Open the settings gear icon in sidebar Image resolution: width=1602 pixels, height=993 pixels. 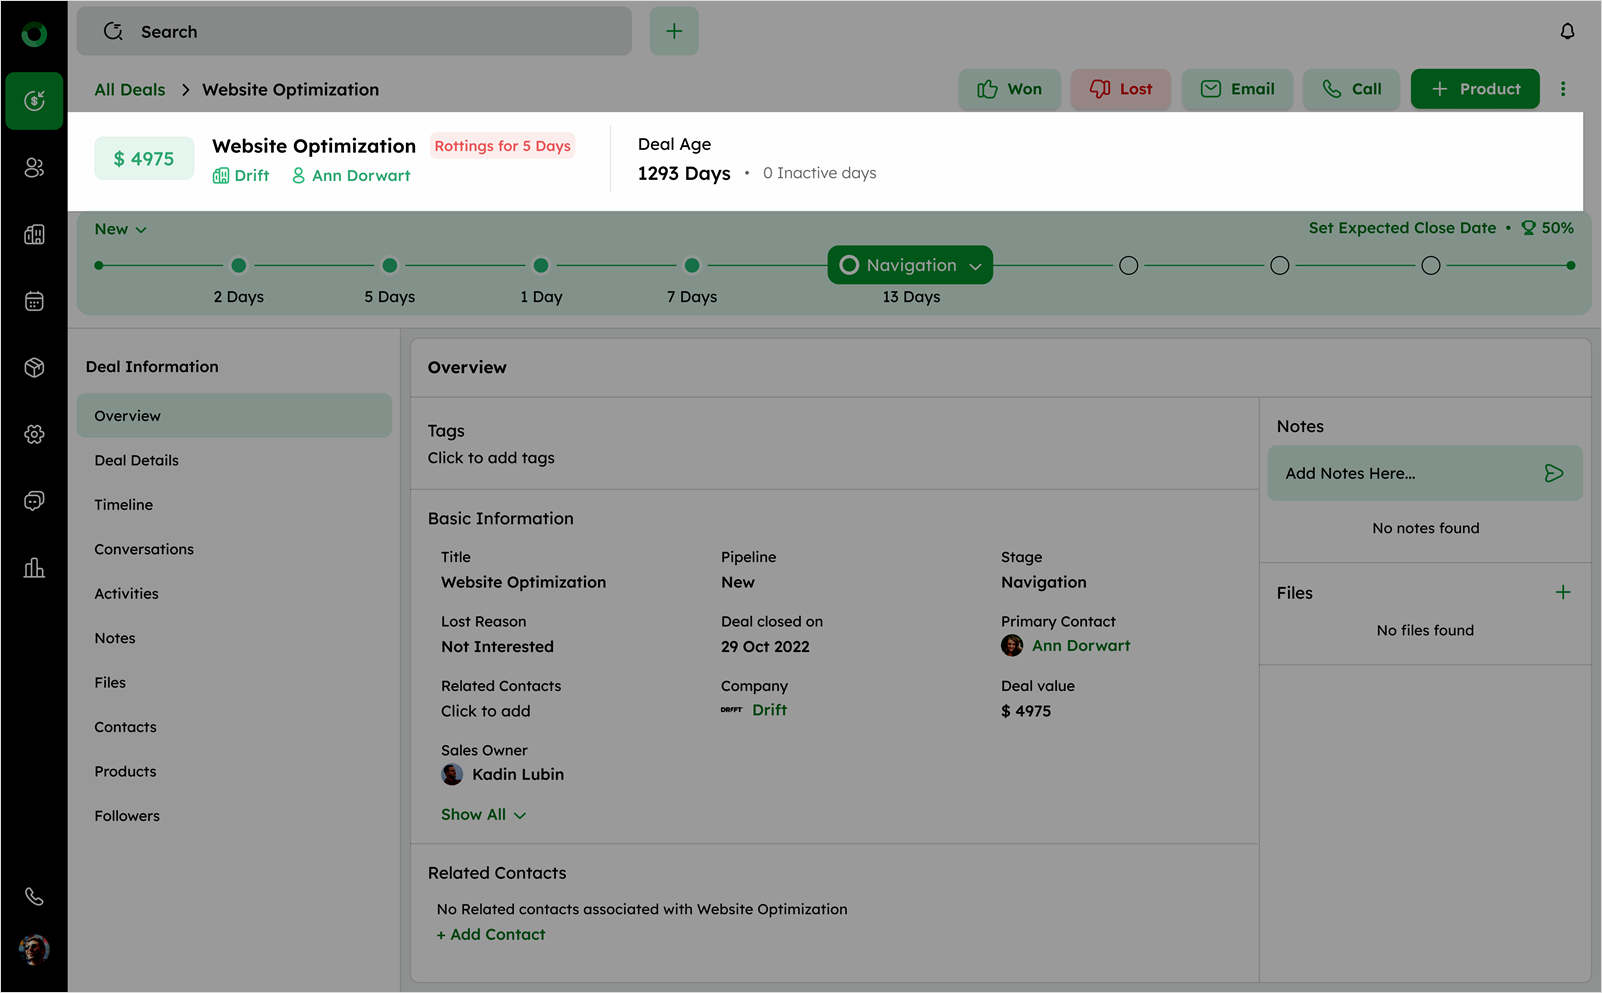tap(34, 434)
